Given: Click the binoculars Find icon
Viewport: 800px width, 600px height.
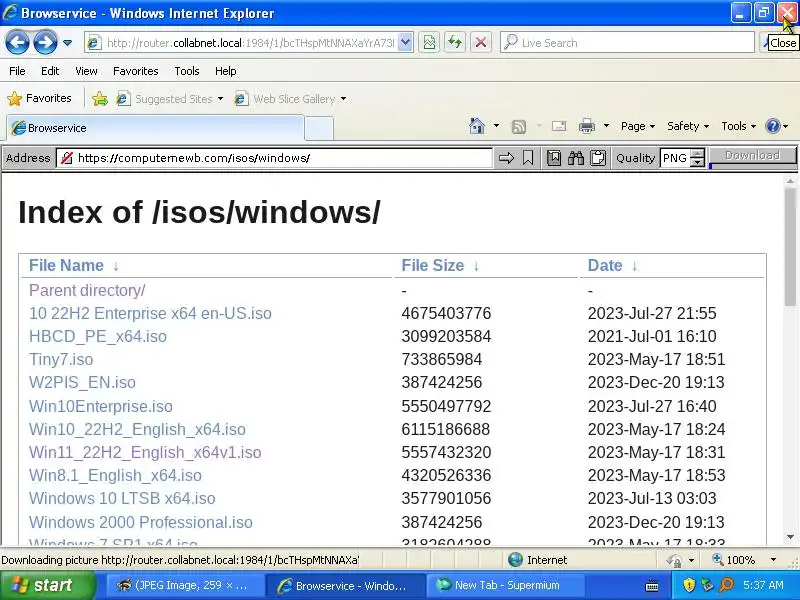Looking at the screenshot, I should point(576,158).
